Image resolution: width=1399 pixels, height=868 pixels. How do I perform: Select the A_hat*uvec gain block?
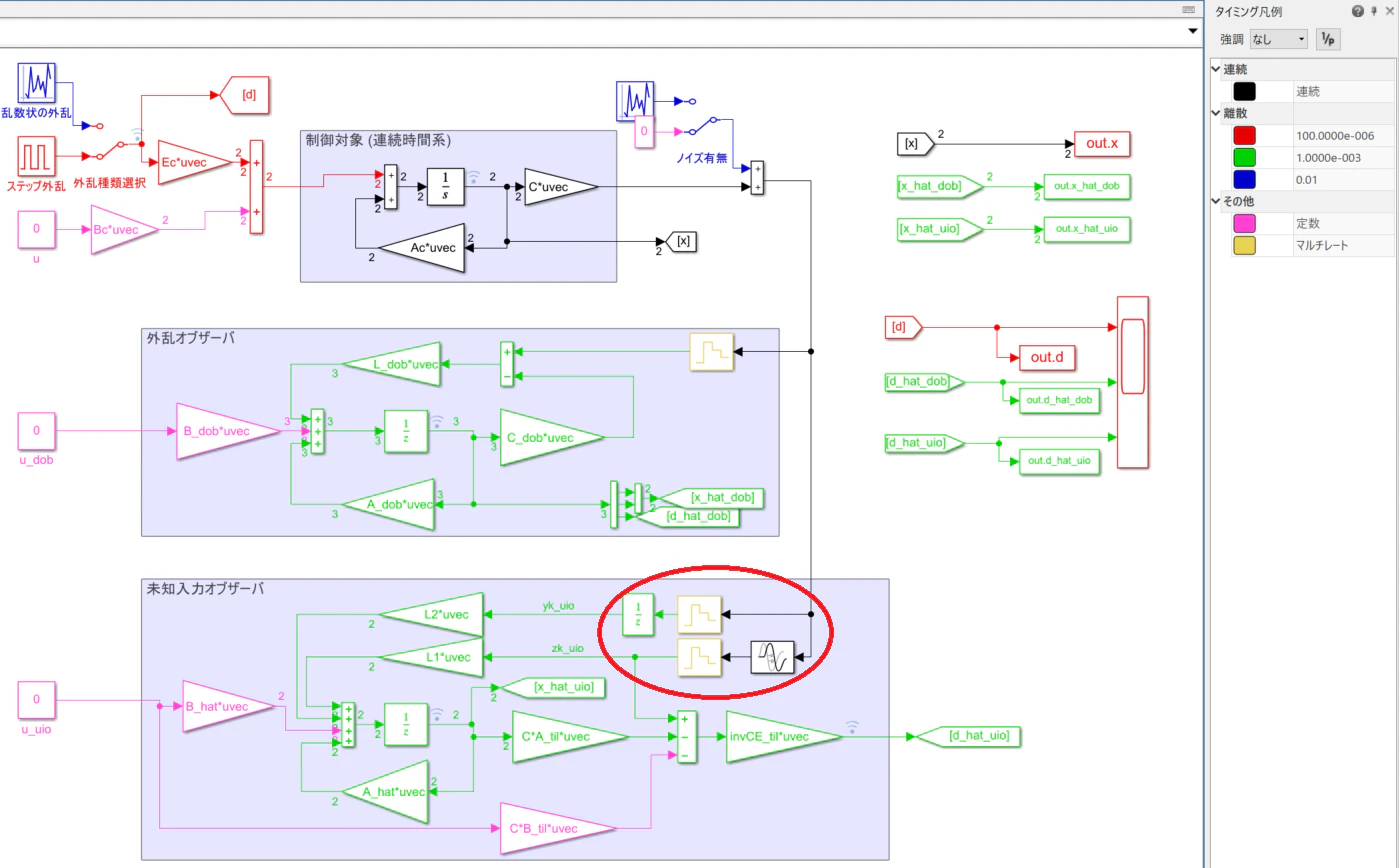coord(385,791)
